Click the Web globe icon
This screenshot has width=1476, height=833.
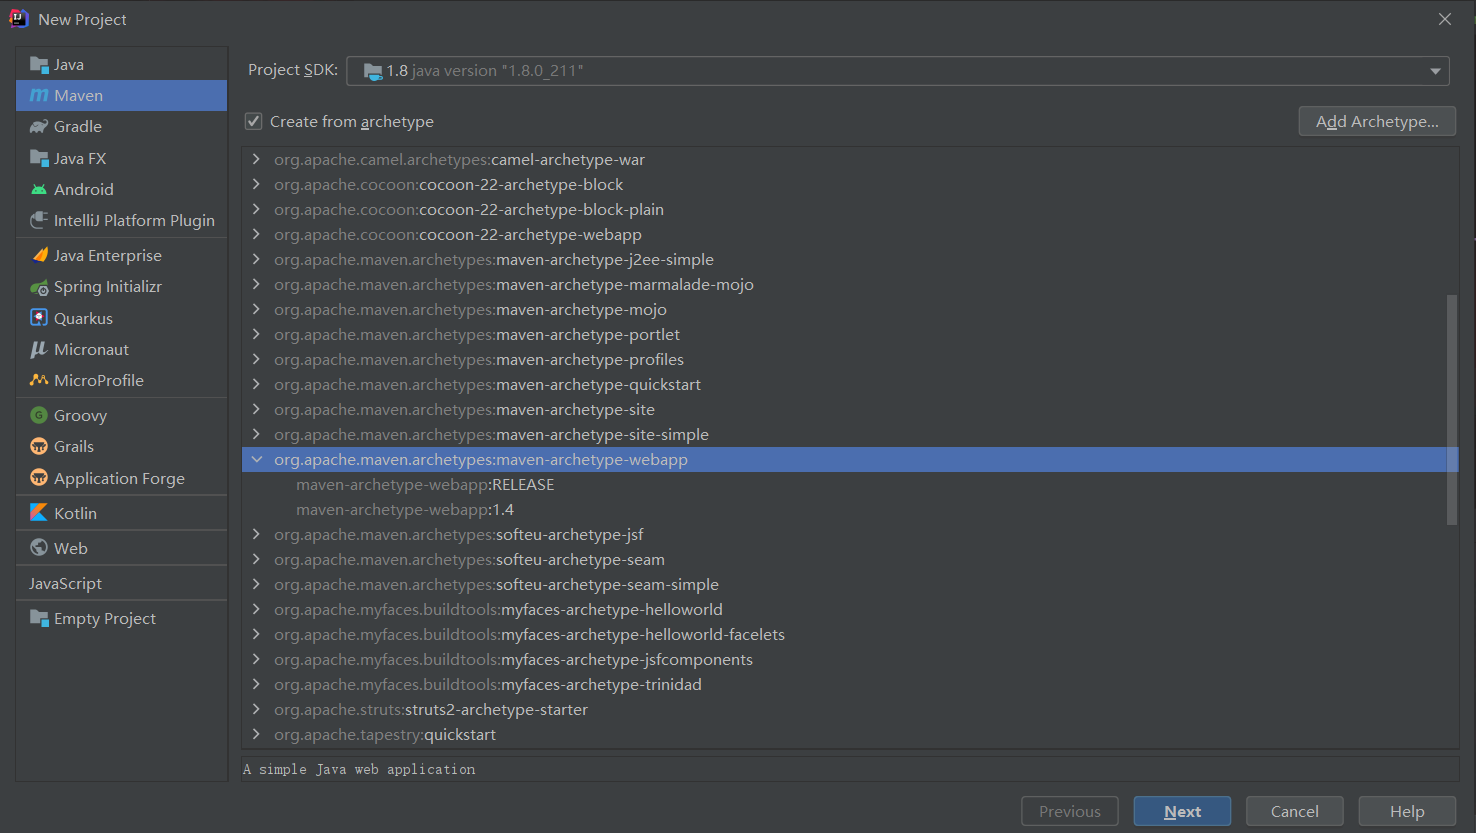pos(39,548)
